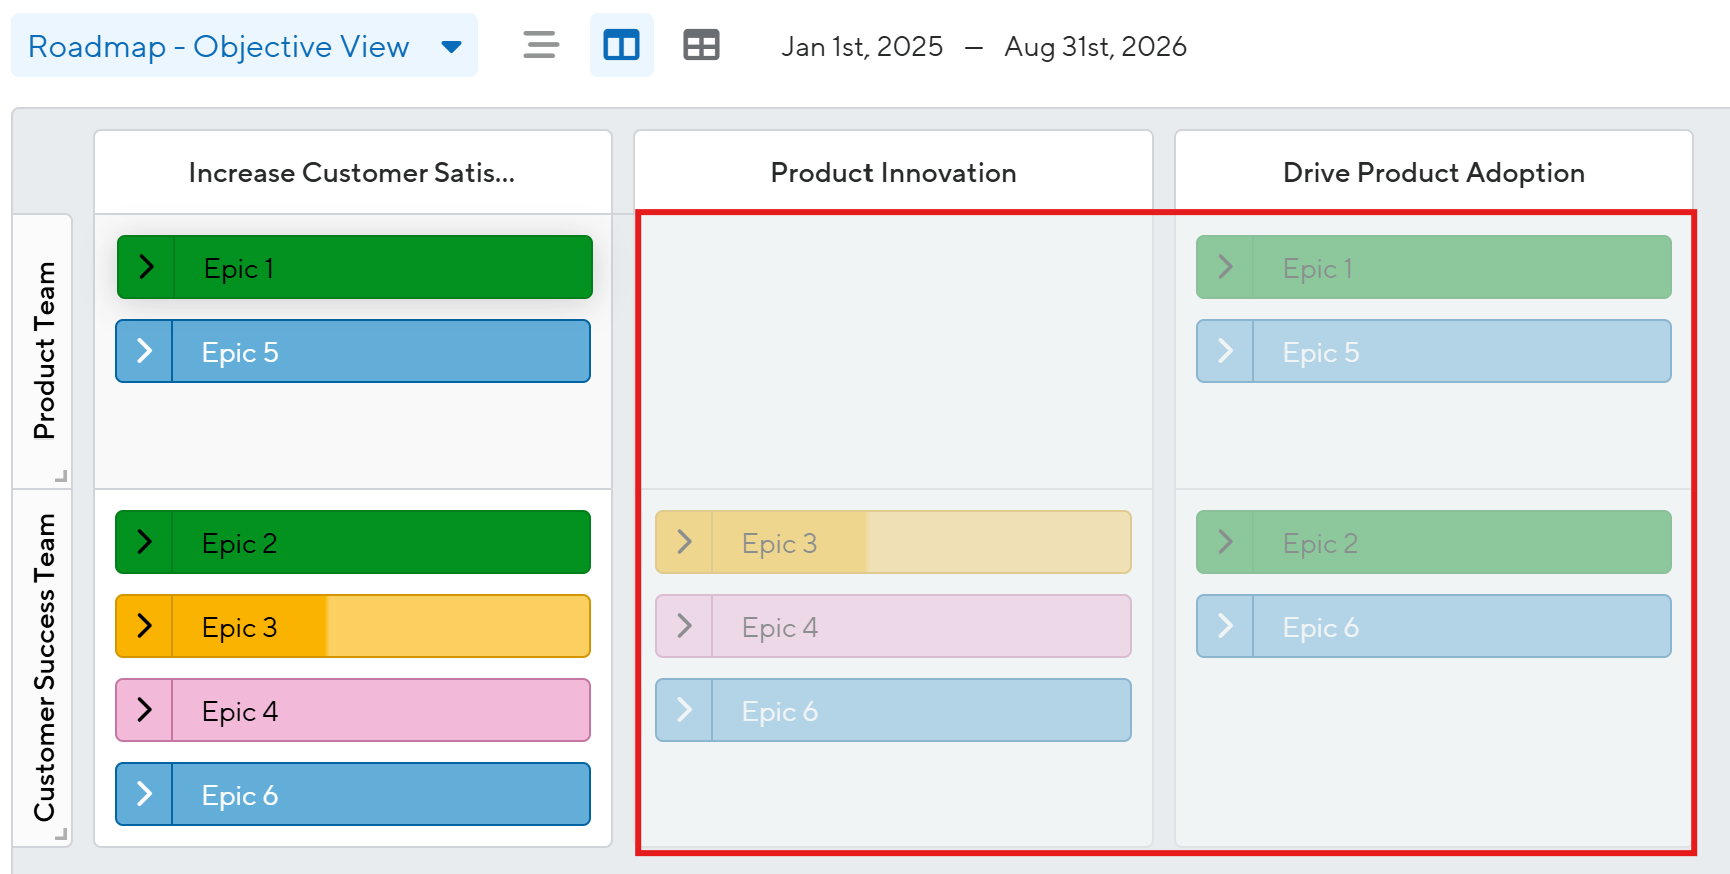1730x874 pixels.
Task: Click the Product Team row label
Action: pyautogui.click(x=44, y=350)
